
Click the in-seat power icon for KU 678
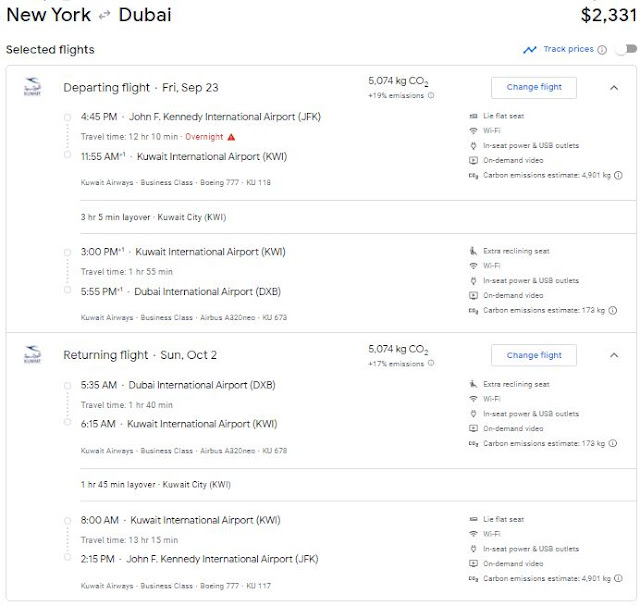coord(473,414)
